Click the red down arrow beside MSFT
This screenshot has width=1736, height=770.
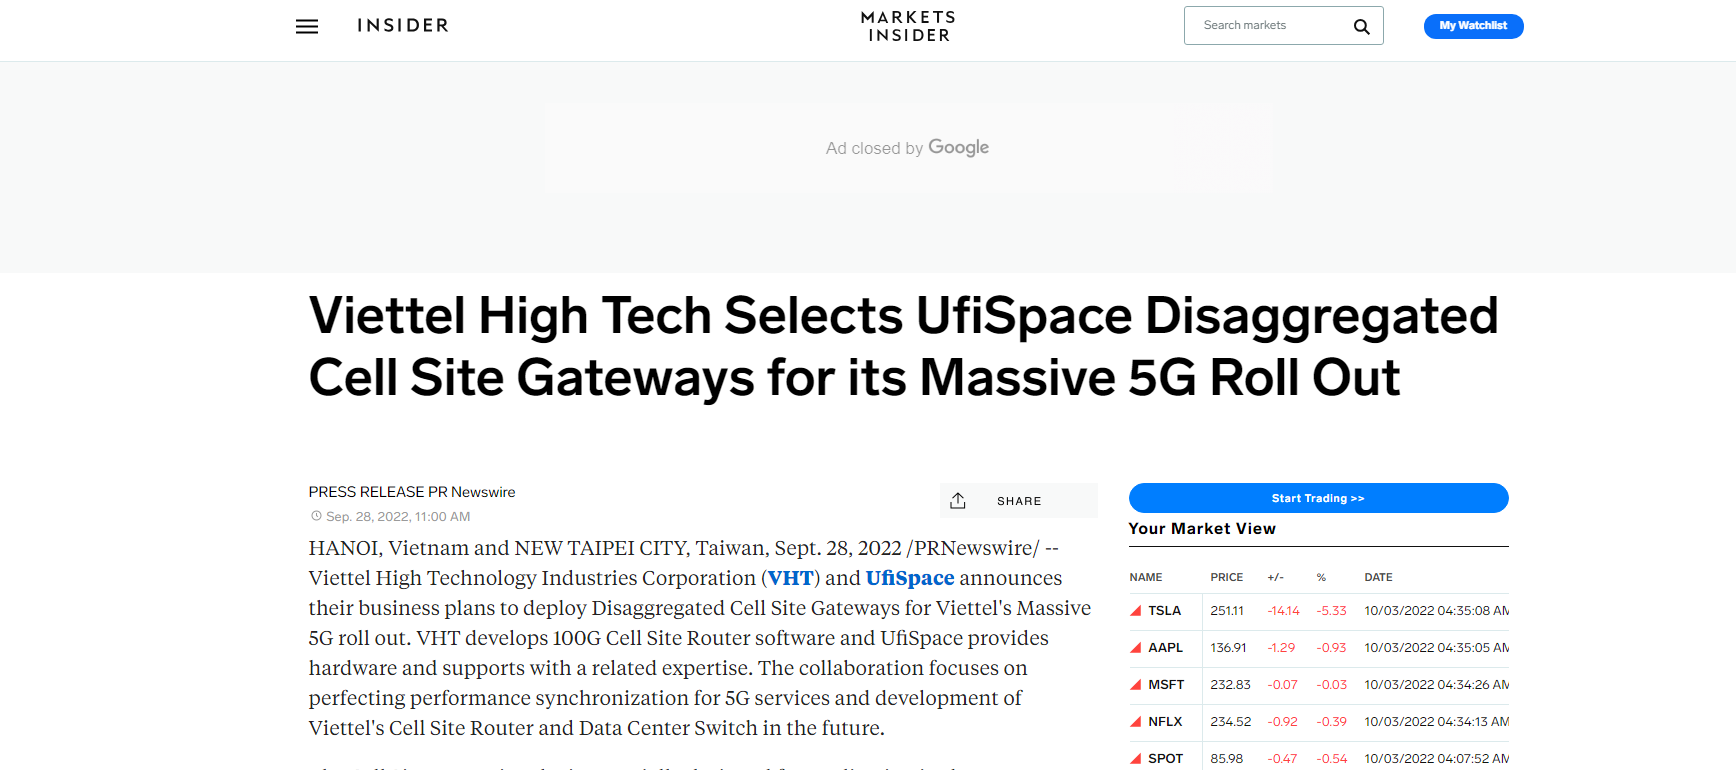tap(1136, 685)
